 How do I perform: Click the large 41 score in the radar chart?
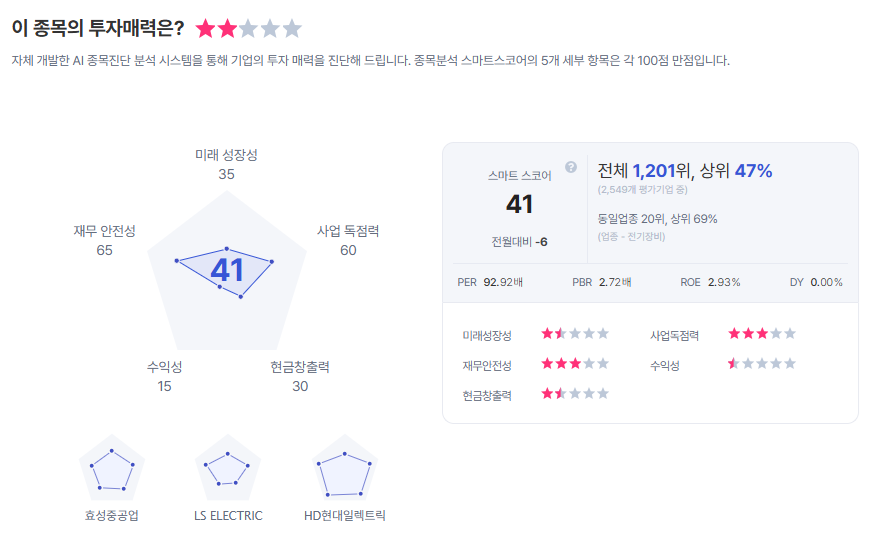tap(227, 270)
